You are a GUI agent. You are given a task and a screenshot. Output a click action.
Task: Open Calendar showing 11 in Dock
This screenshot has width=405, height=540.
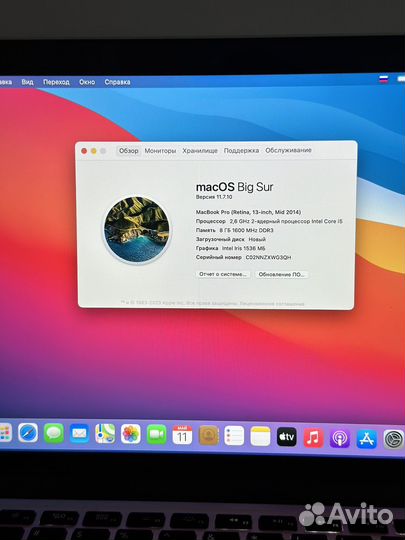click(182, 435)
